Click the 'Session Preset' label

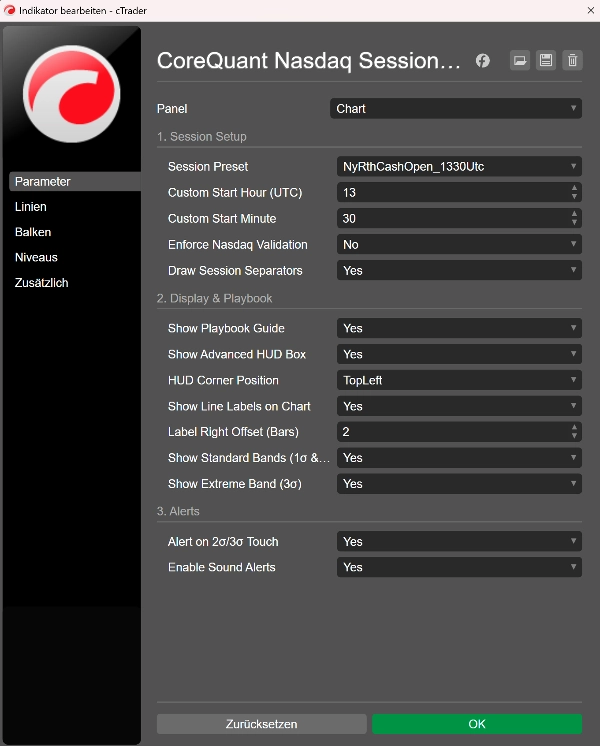[x=208, y=167]
